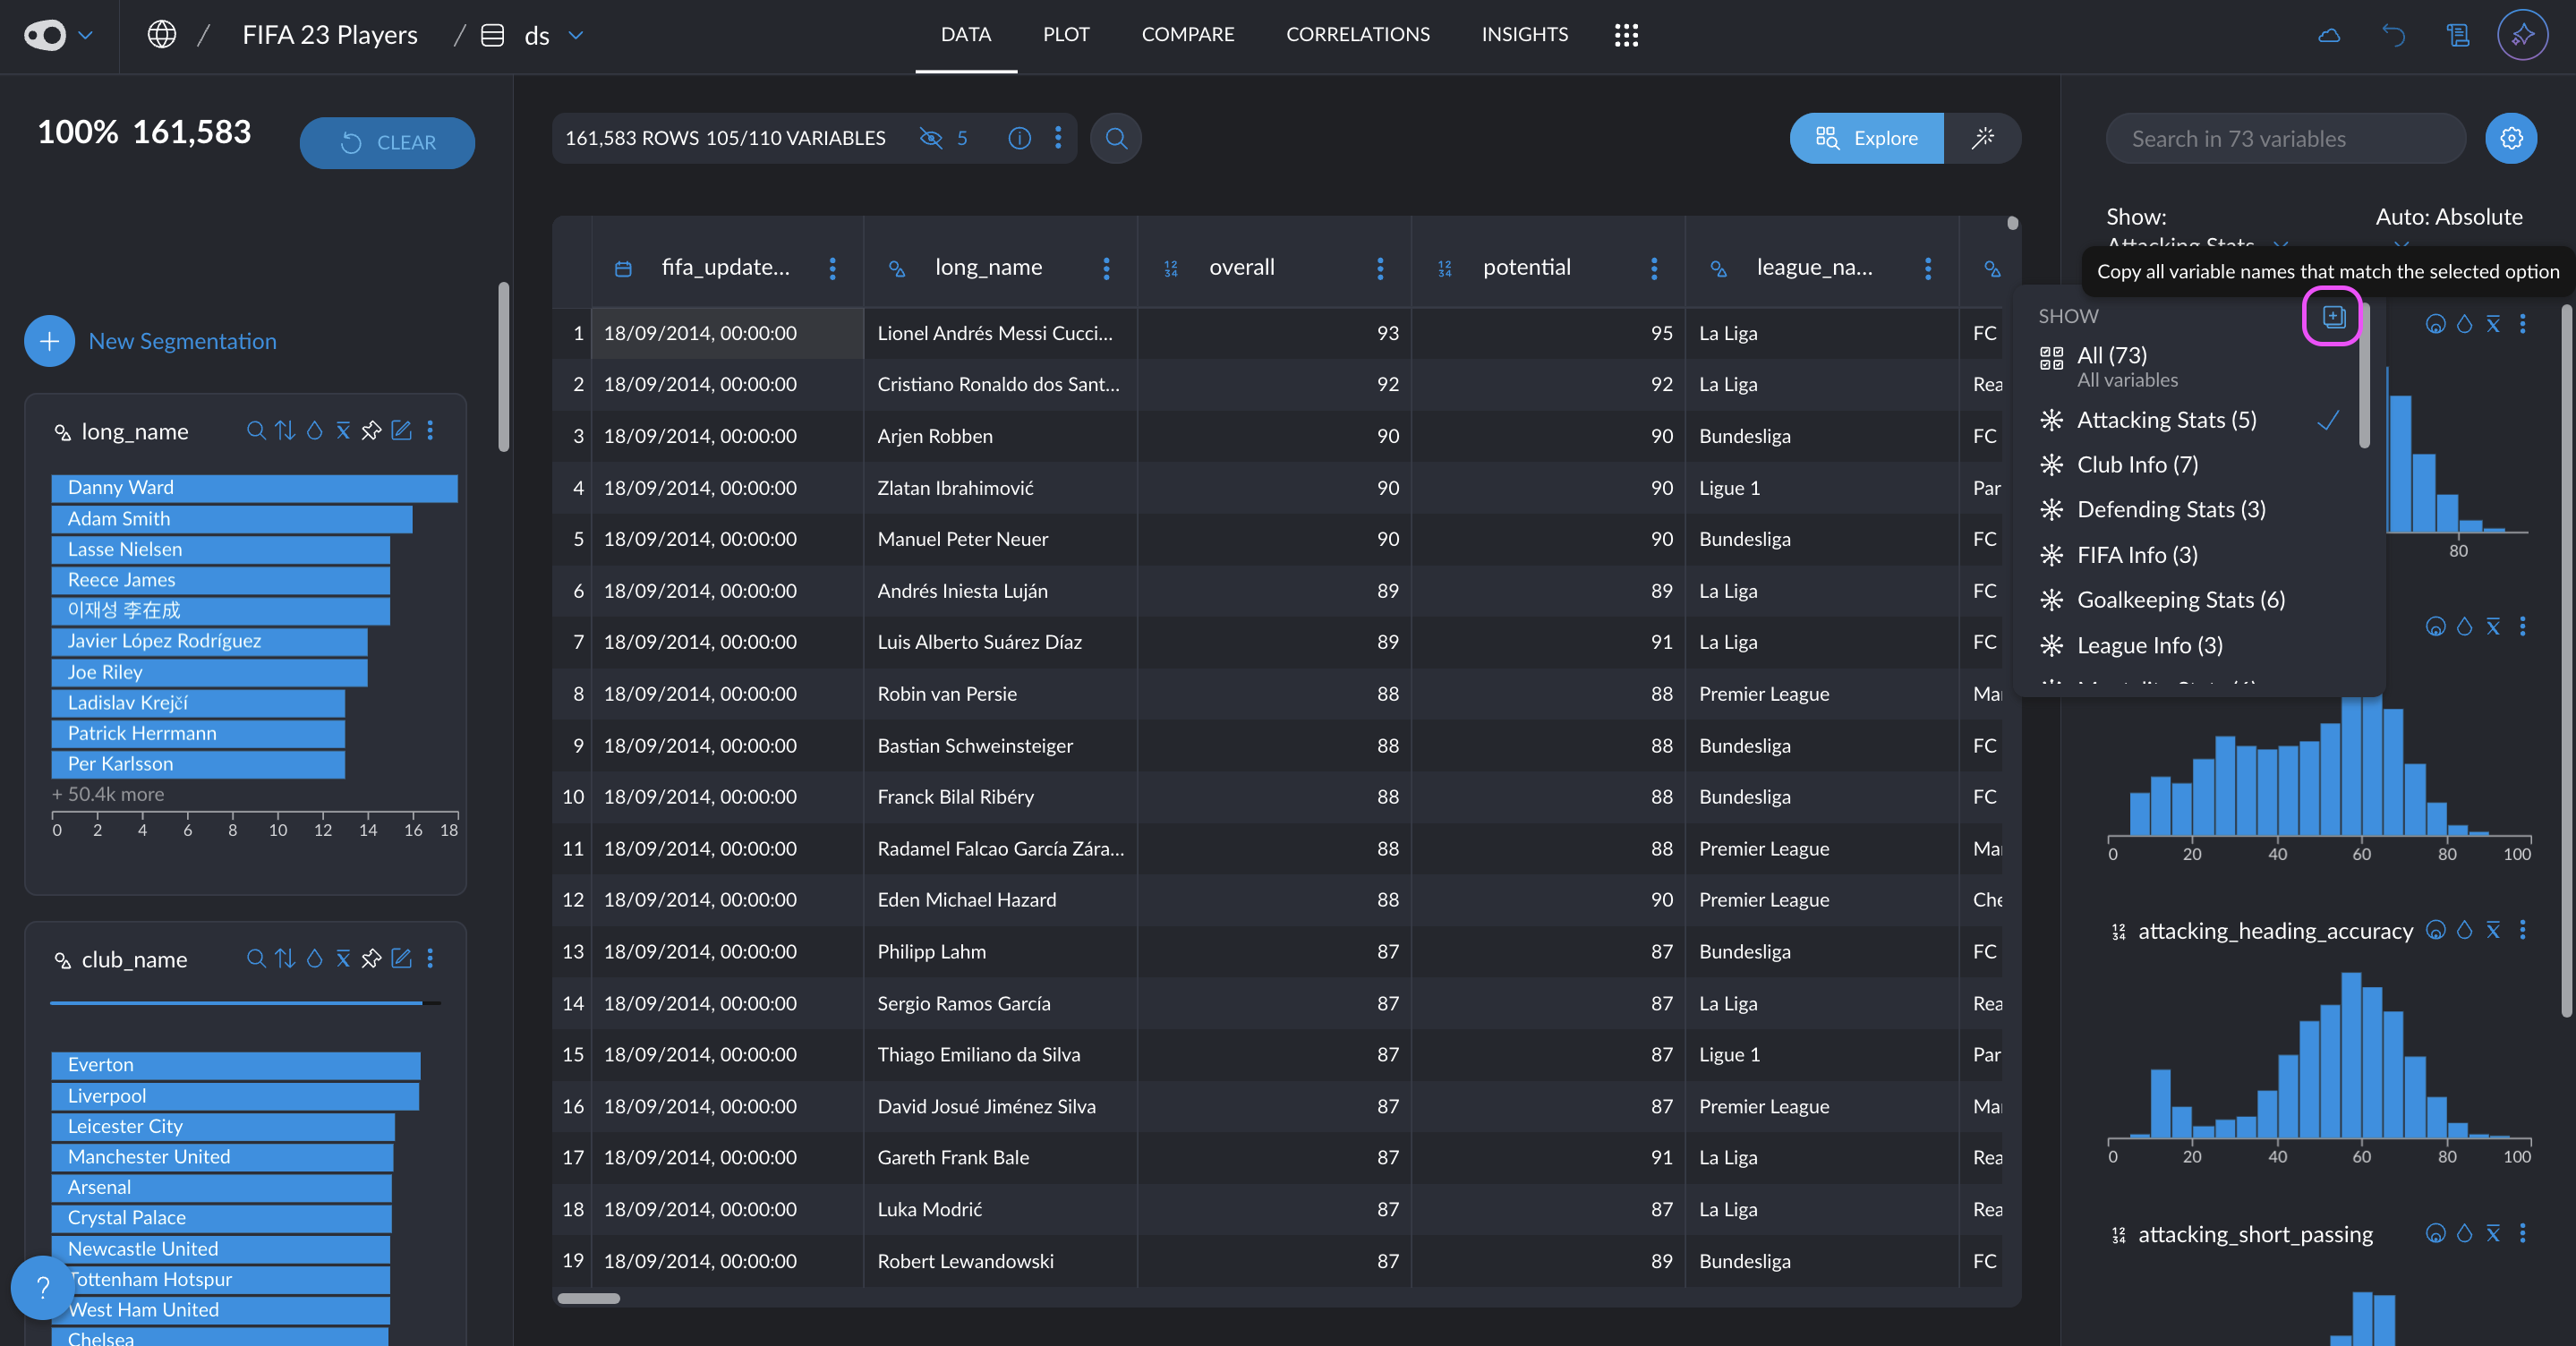Pin the long_name card

click(x=371, y=431)
